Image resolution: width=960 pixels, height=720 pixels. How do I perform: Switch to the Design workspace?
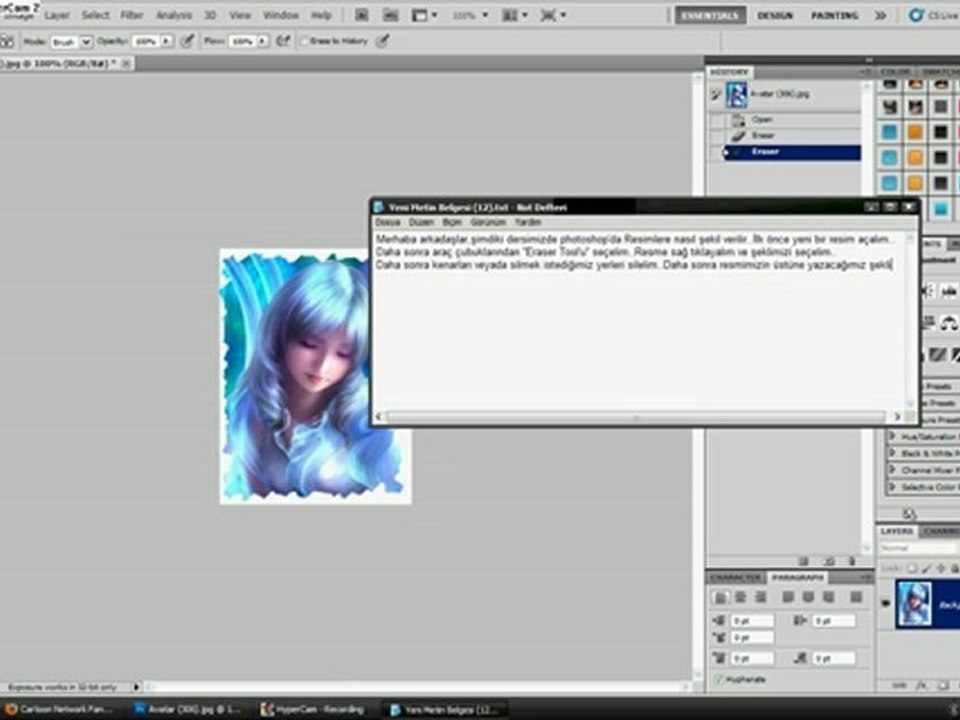pyautogui.click(x=775, y=15)
